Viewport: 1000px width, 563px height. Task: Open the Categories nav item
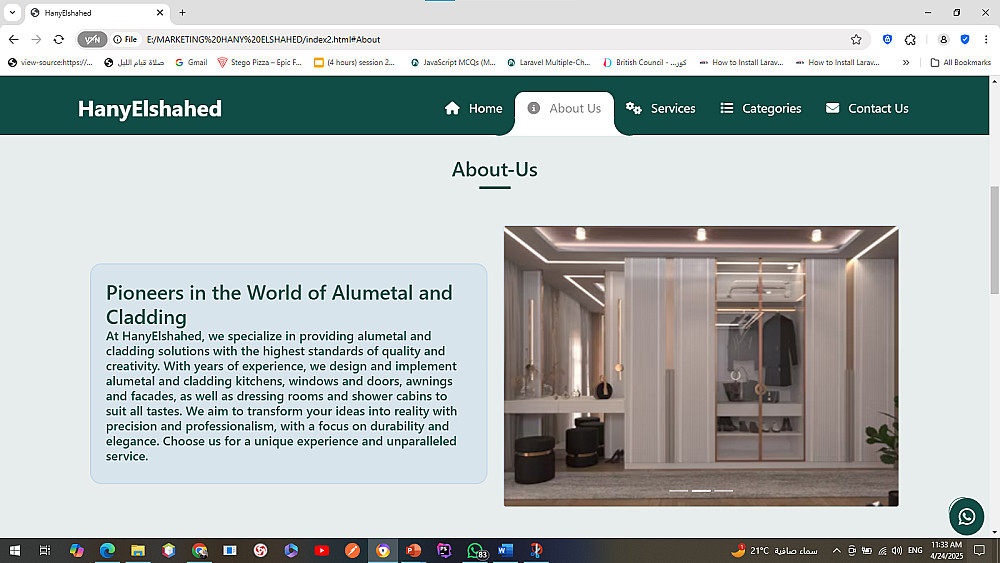point(761,108)
